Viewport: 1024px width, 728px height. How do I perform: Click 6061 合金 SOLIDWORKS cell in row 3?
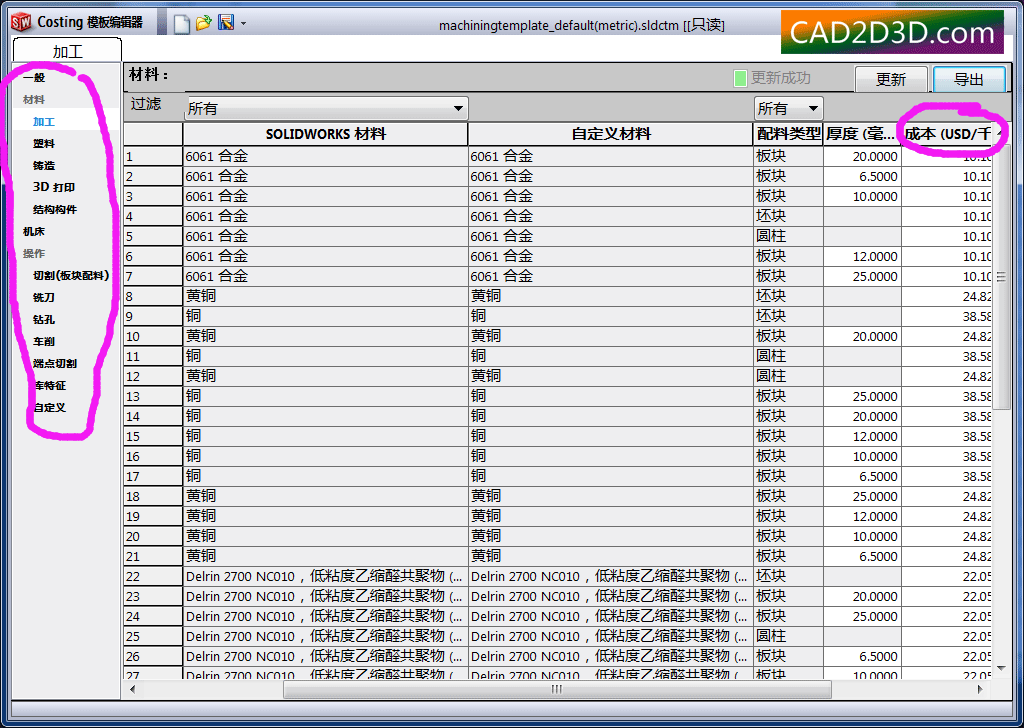click(325, 197)
